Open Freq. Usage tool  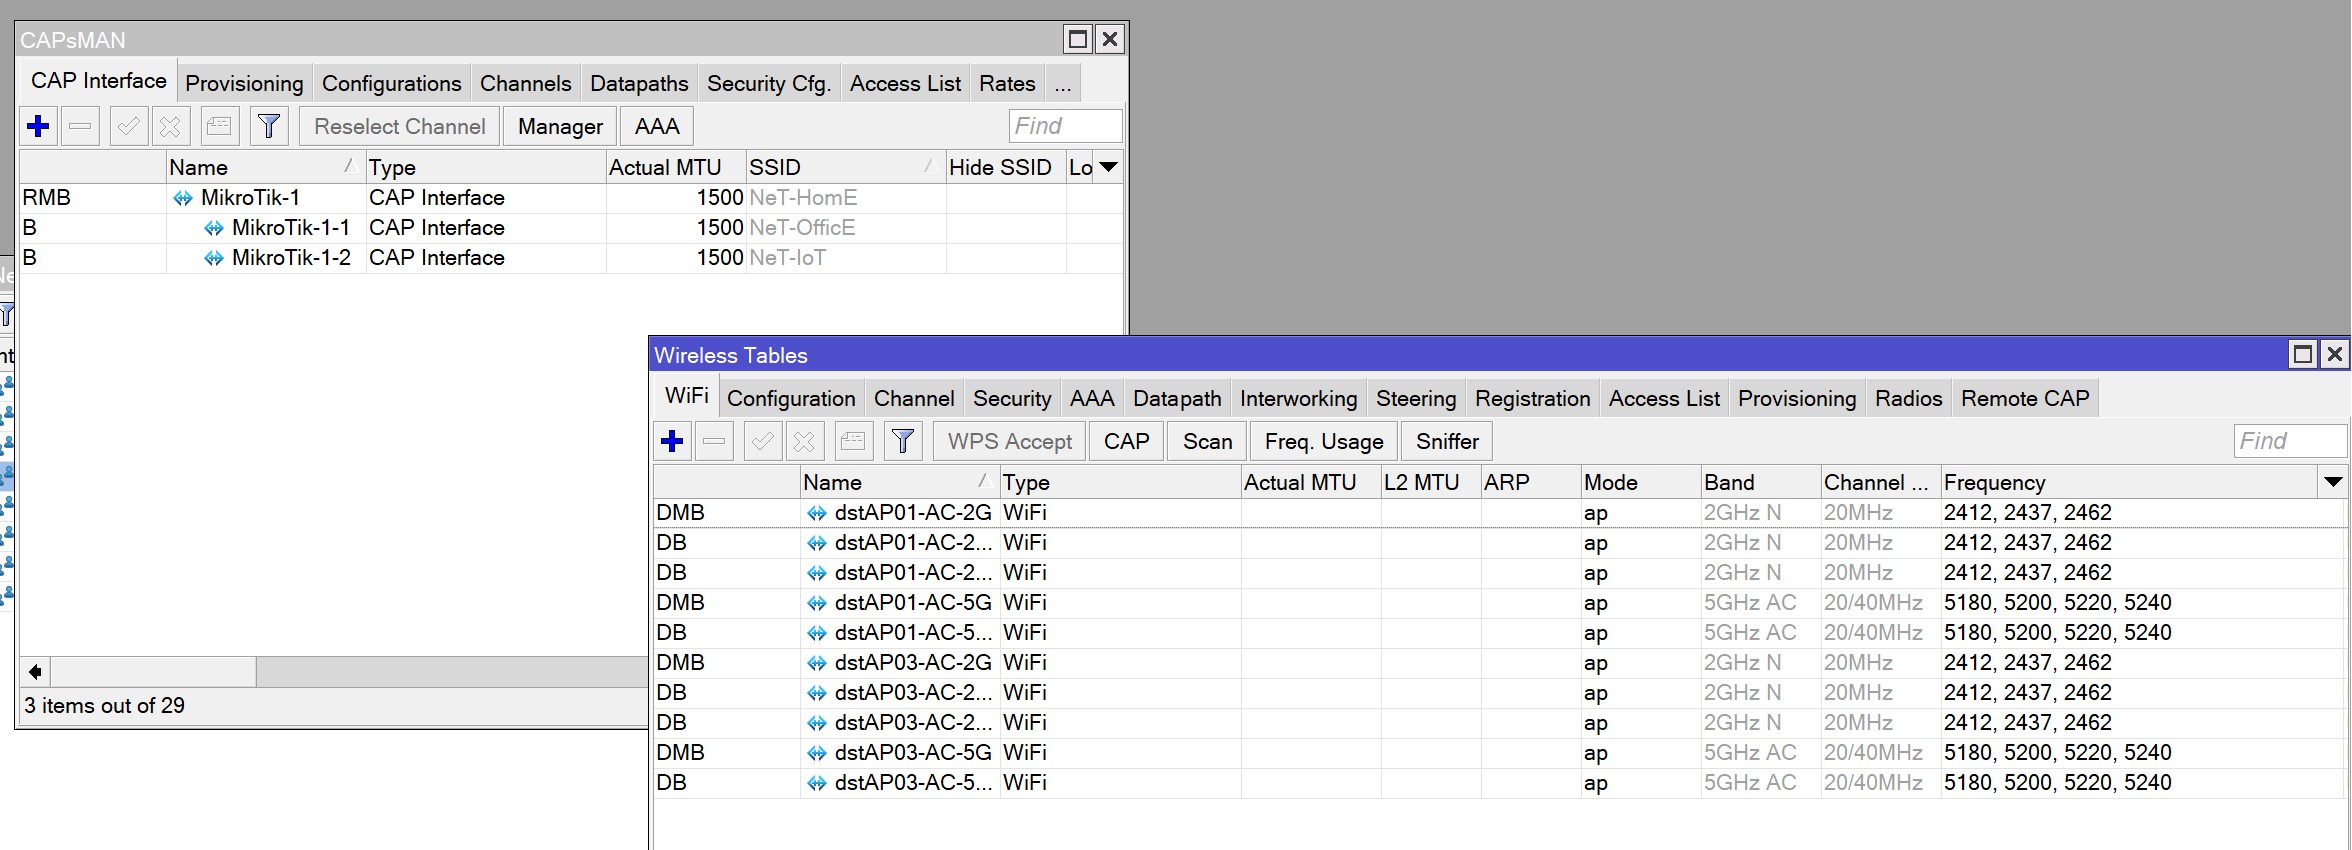[1324, 441]
